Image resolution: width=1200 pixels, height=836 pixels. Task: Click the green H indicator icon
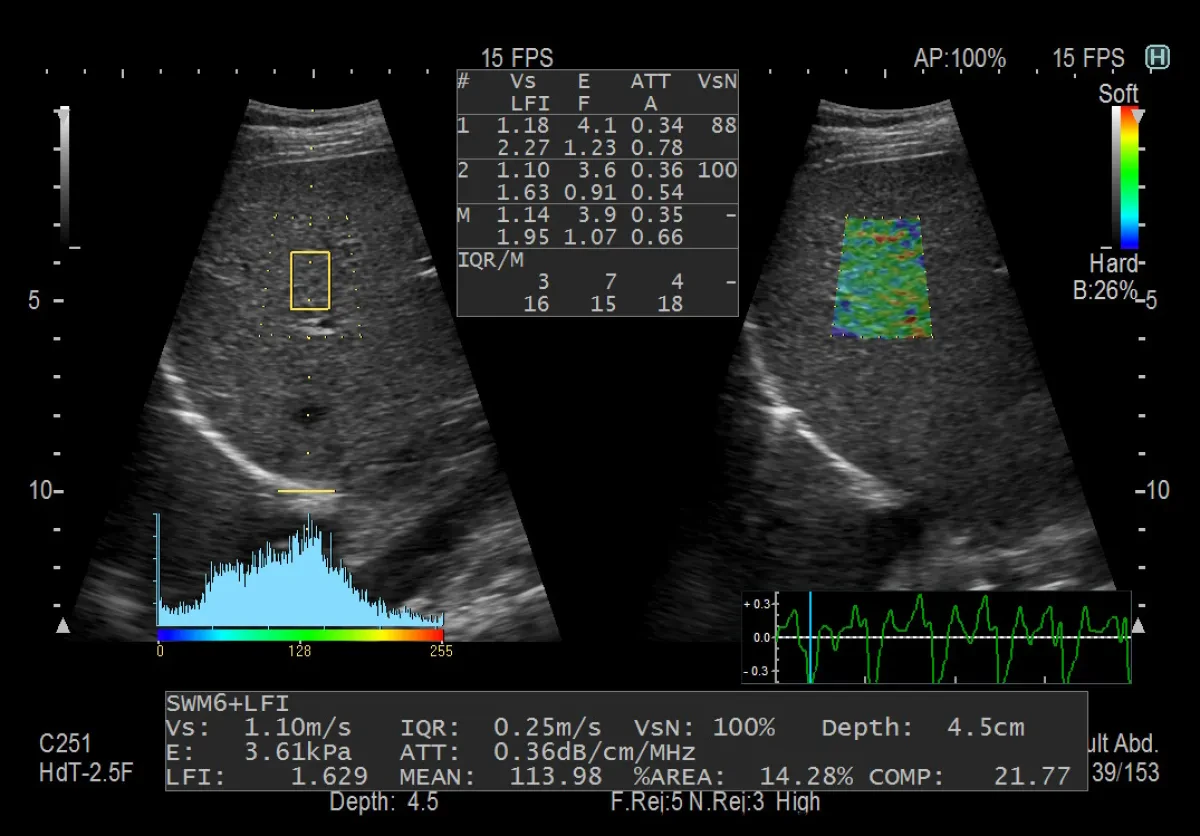click(x=1157, y=58)
